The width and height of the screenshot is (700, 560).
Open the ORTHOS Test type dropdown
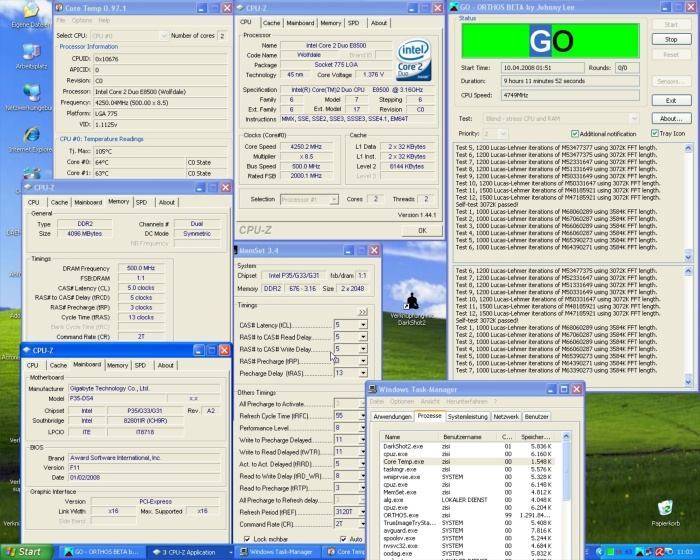point(561,118)
